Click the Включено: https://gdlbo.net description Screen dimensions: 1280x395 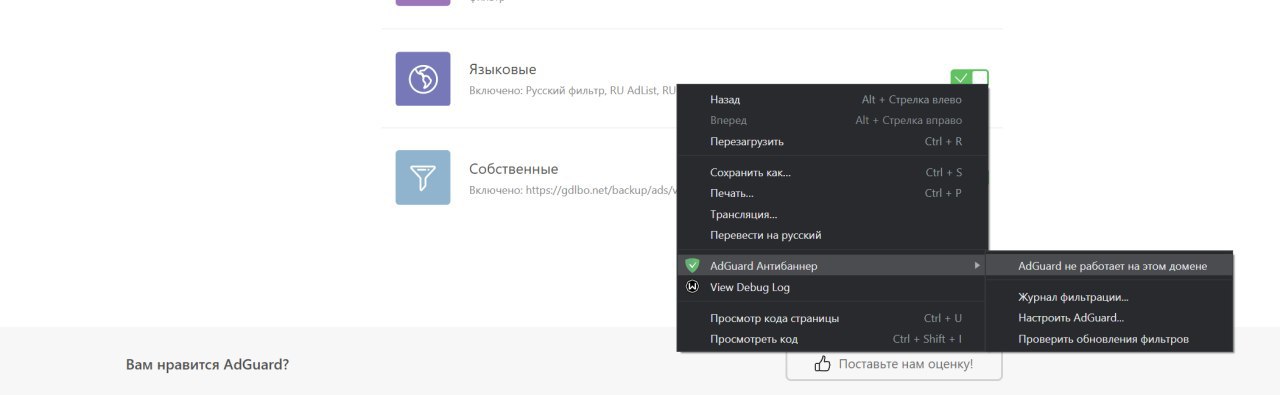[572, 190]
